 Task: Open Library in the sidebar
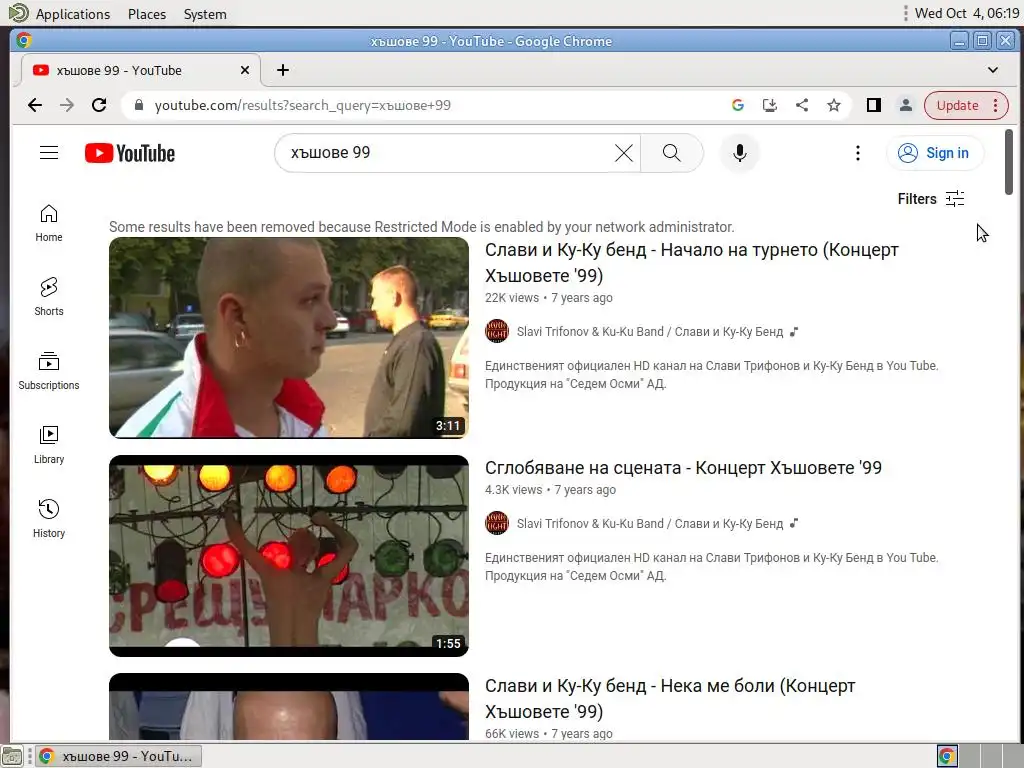pyautogui.click(x=49, y=445)
